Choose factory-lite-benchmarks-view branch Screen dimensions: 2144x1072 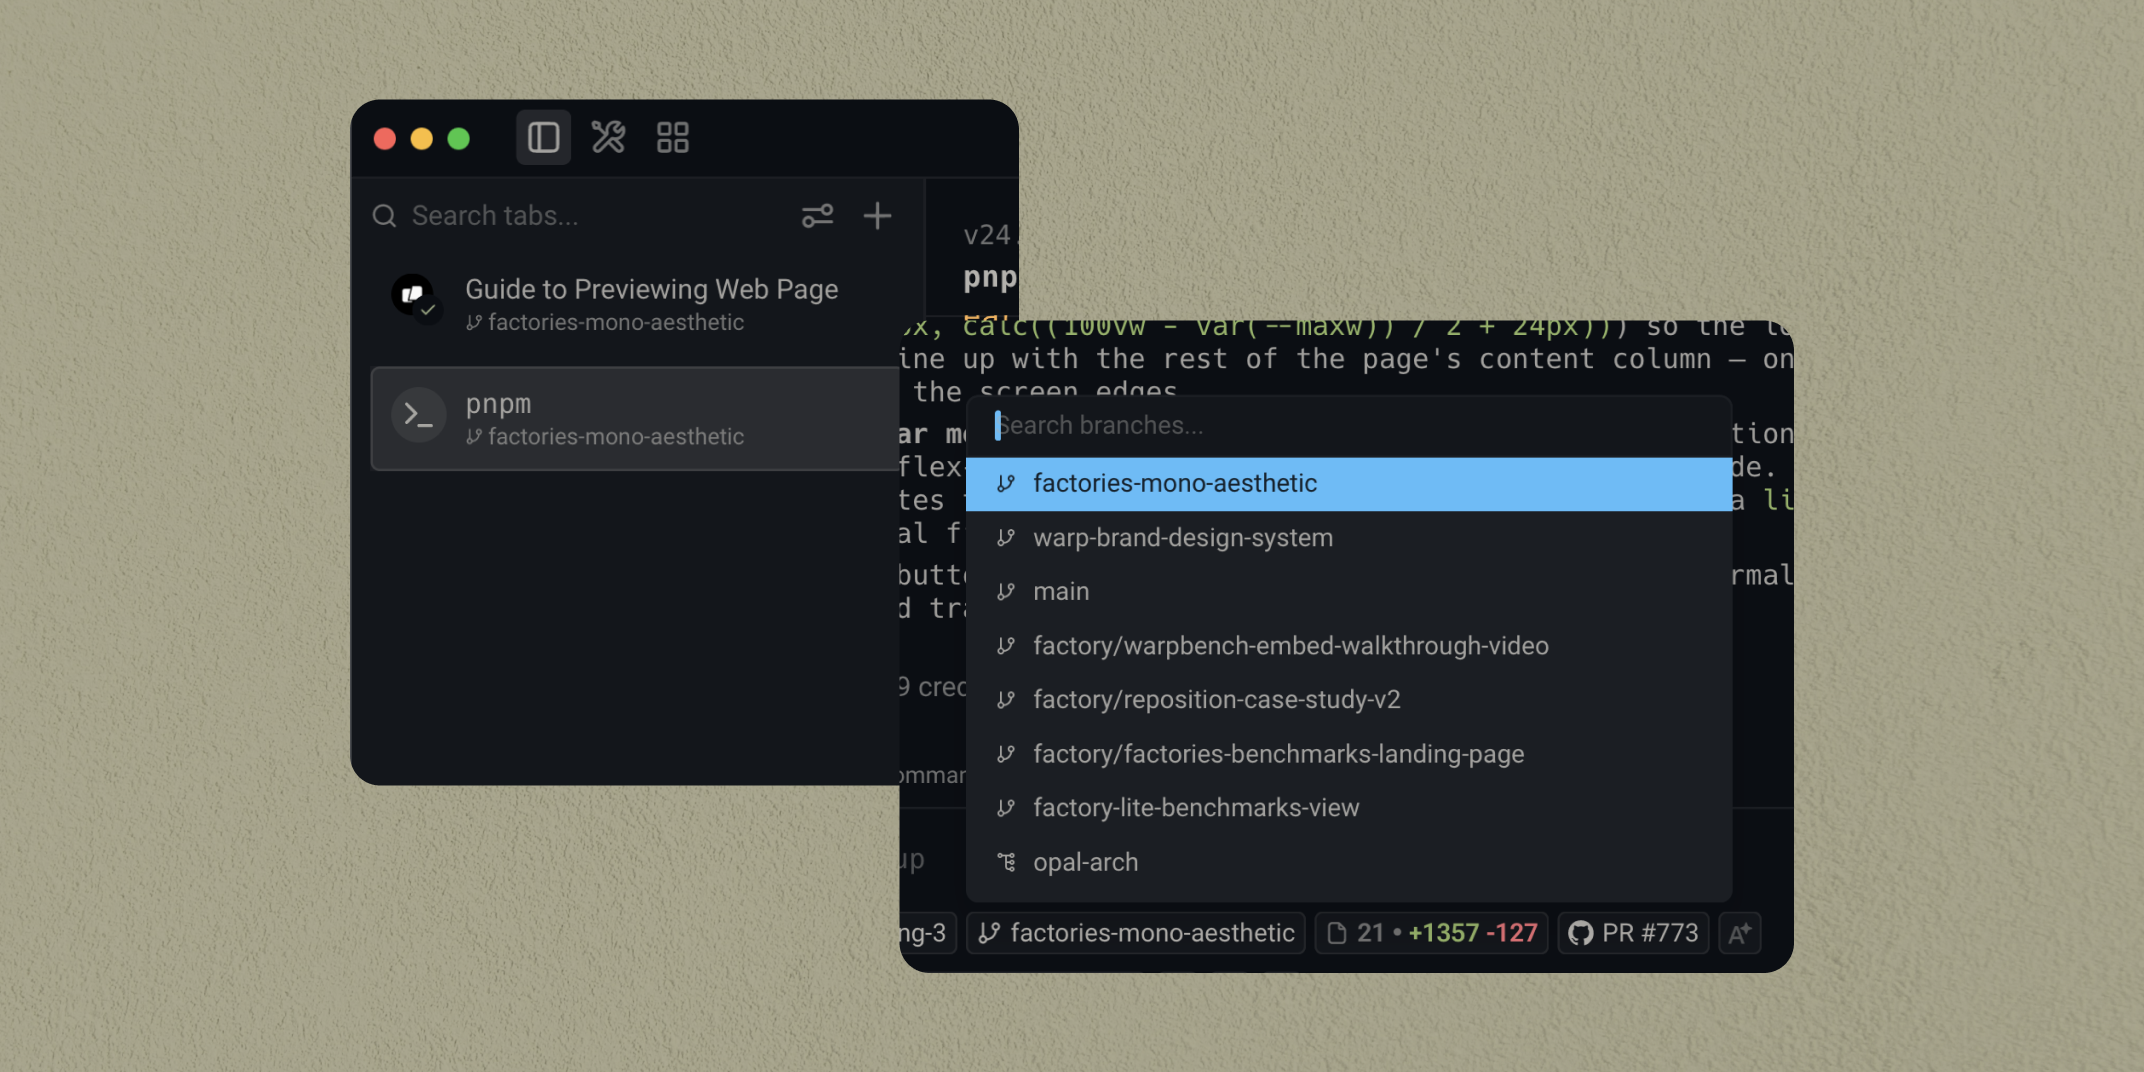(1348, 808)
